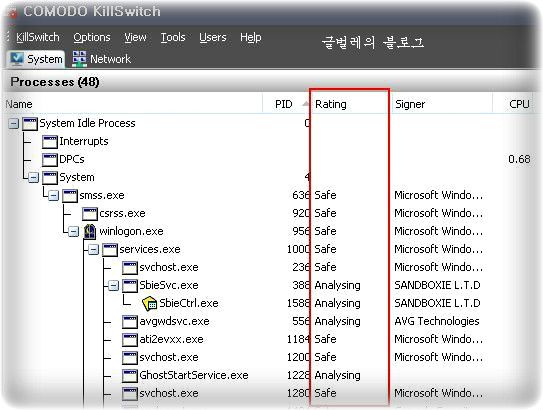This screenshot has height=410, width=543.
Task: Click the csrss.exe window icon
Action: coord(90,213)
